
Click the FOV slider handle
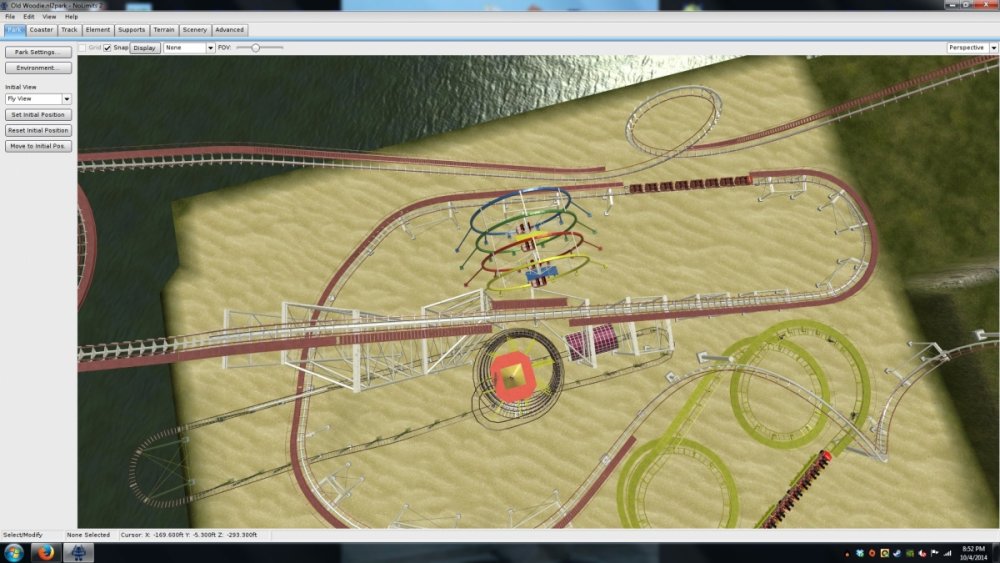point(256,47)
